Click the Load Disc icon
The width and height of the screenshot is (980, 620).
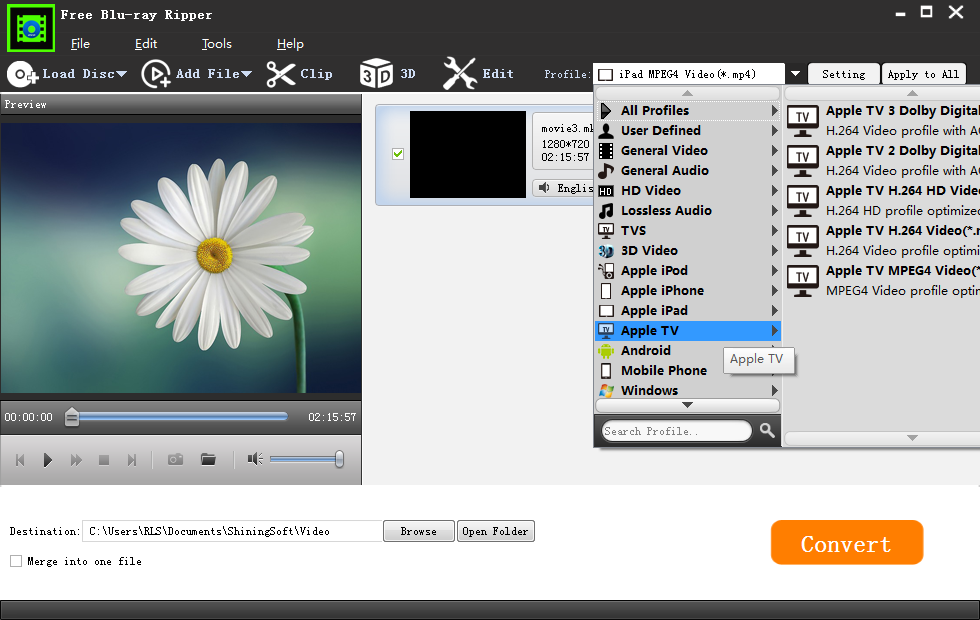pyautogui.click(x=22, y=74)
